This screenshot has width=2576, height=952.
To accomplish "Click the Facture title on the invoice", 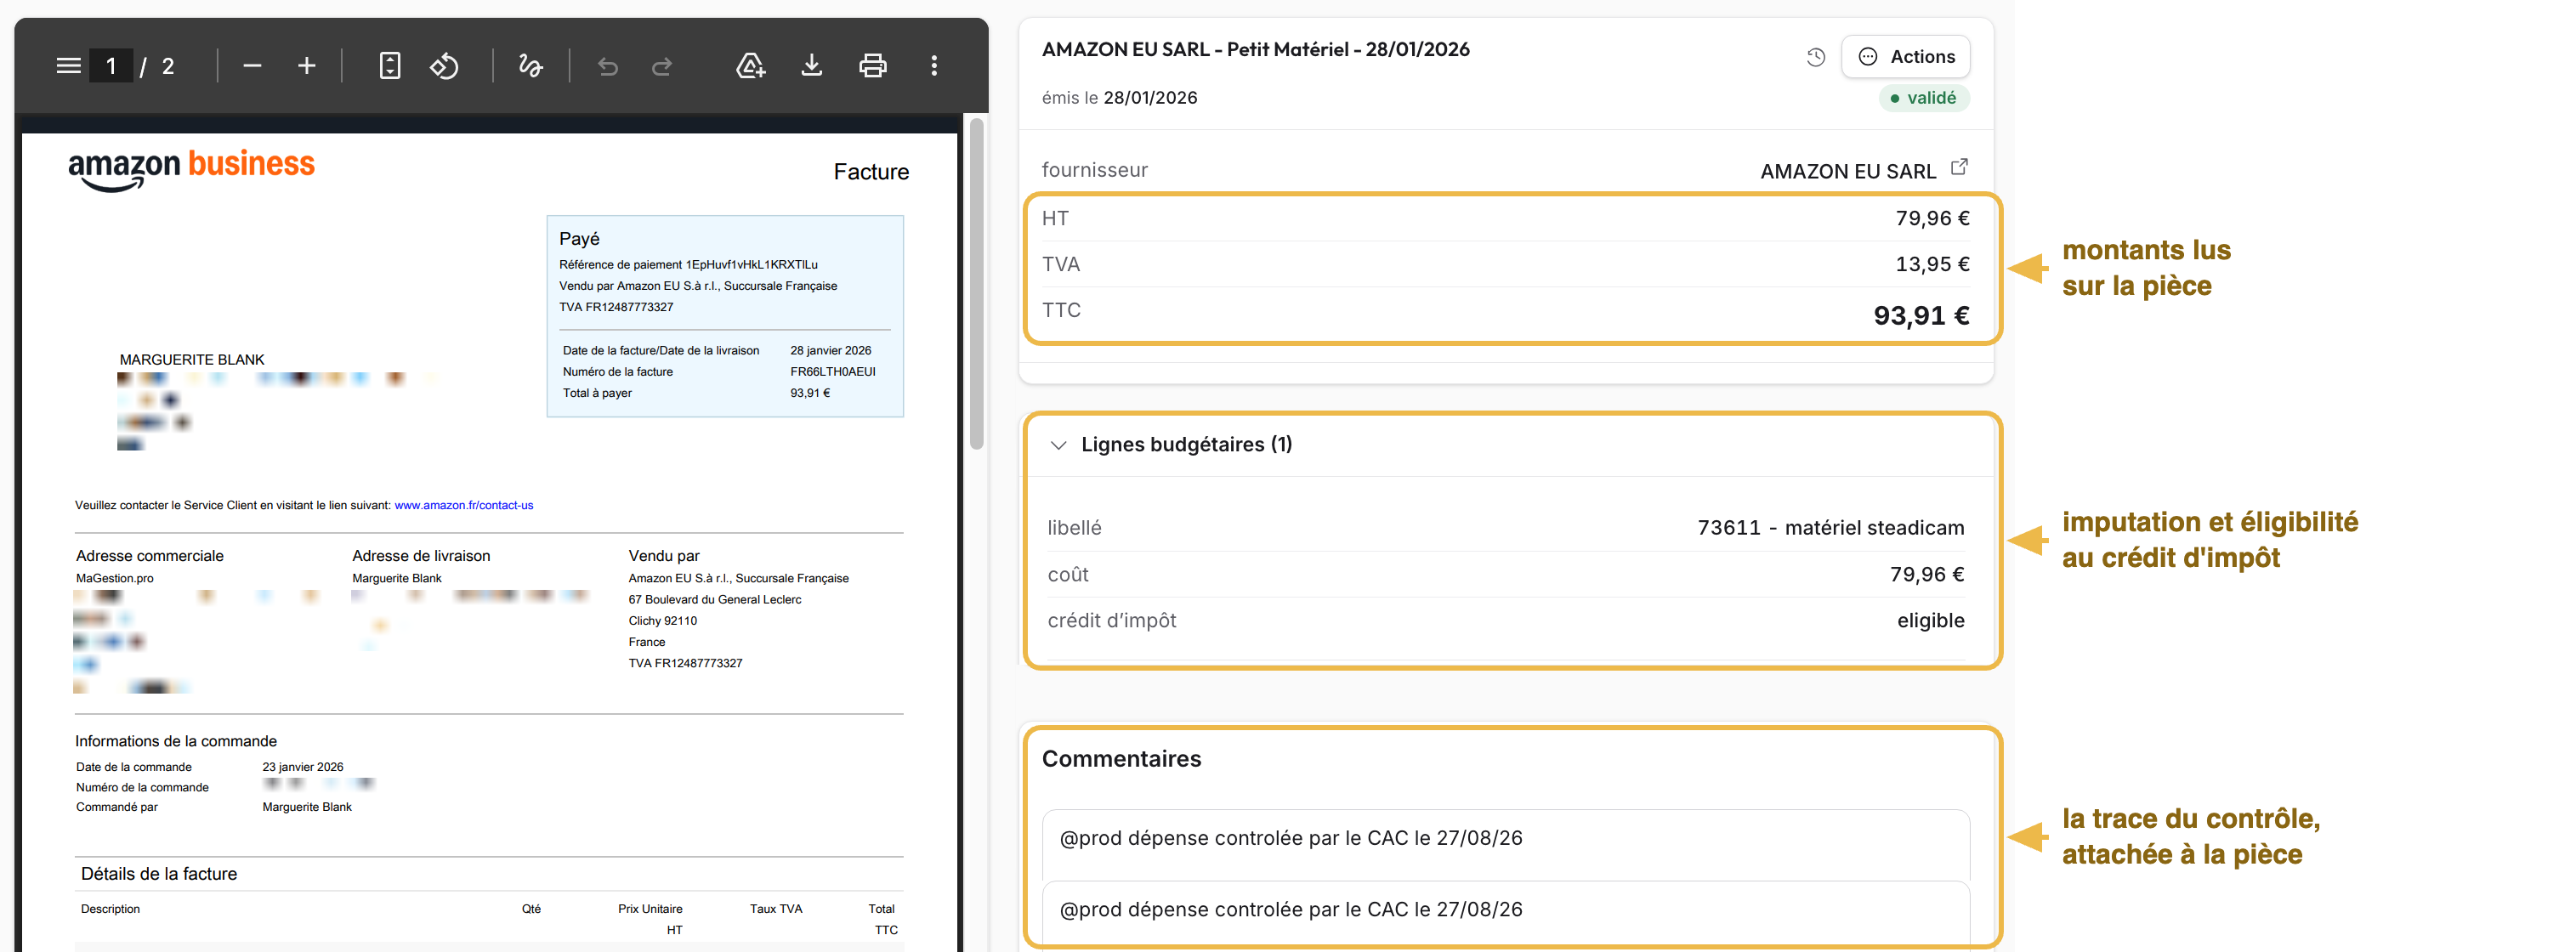I will coord(871,172).
